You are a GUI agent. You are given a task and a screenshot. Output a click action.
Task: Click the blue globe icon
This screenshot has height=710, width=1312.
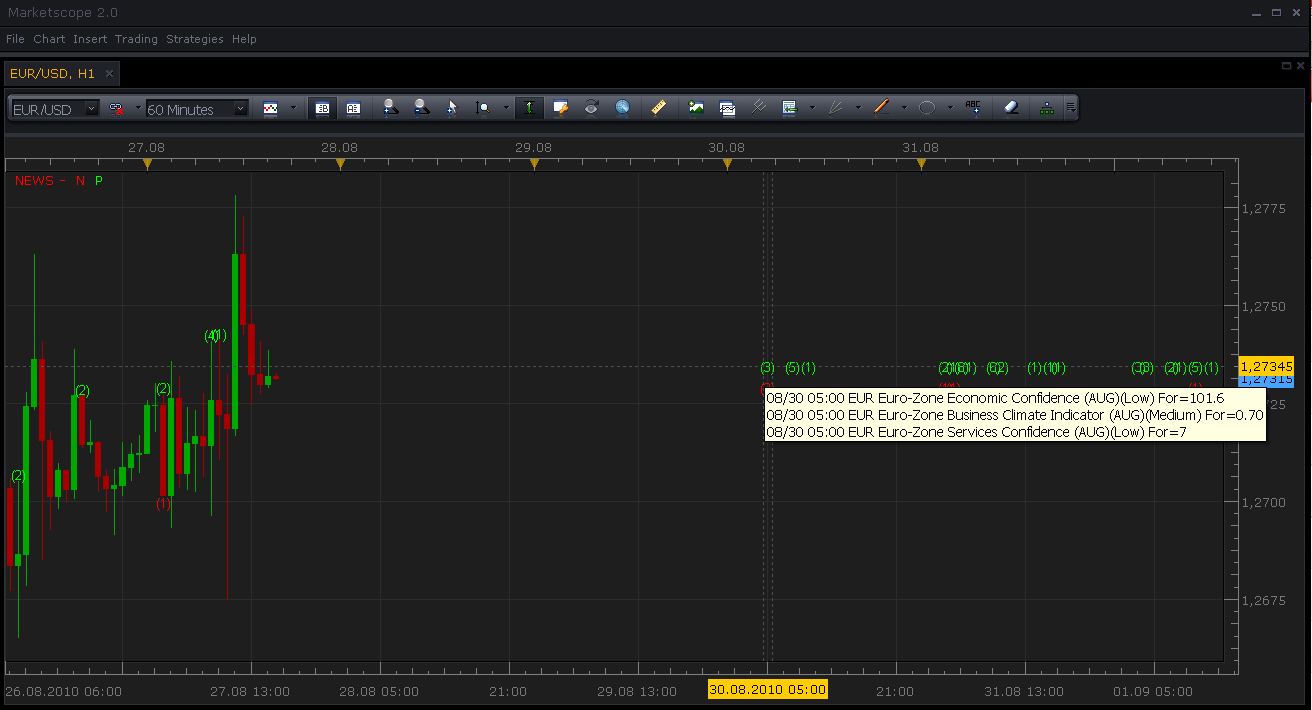click(x=622, y=108)
